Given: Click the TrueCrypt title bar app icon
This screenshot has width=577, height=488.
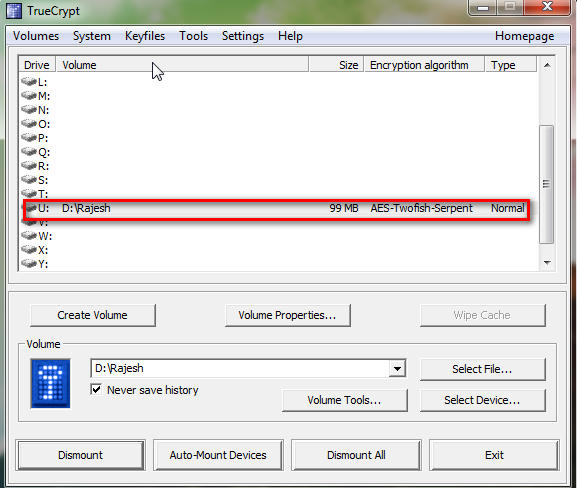Looking at the screenshot, I should pos(14,11).
